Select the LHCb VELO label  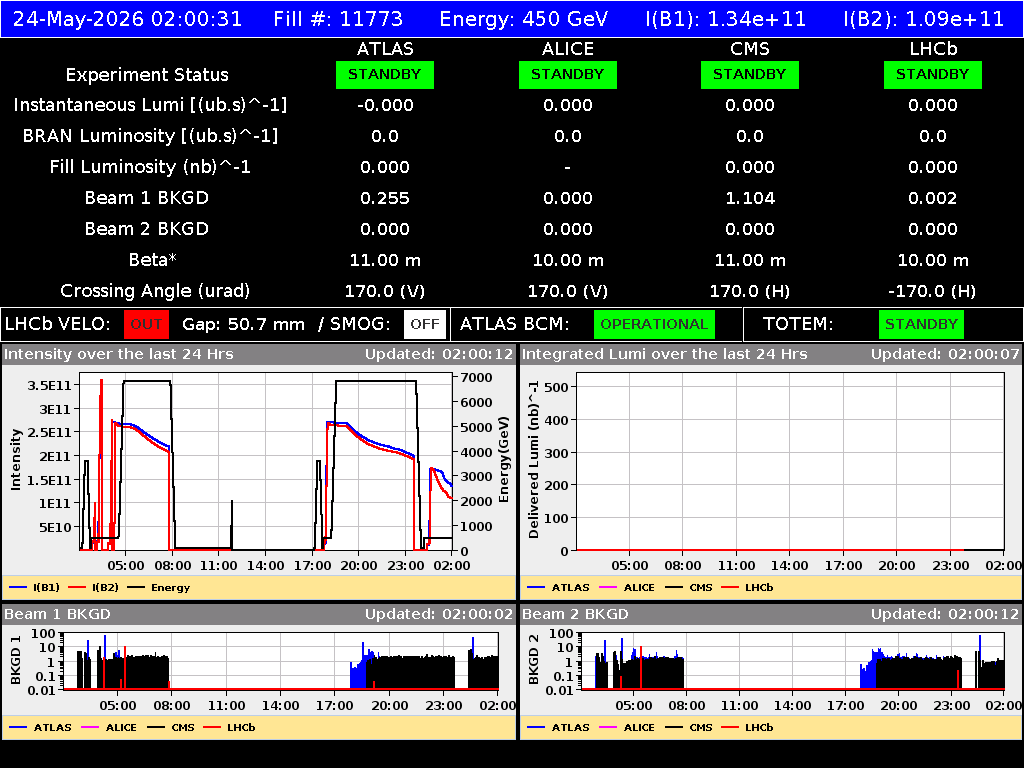point(57,324)
